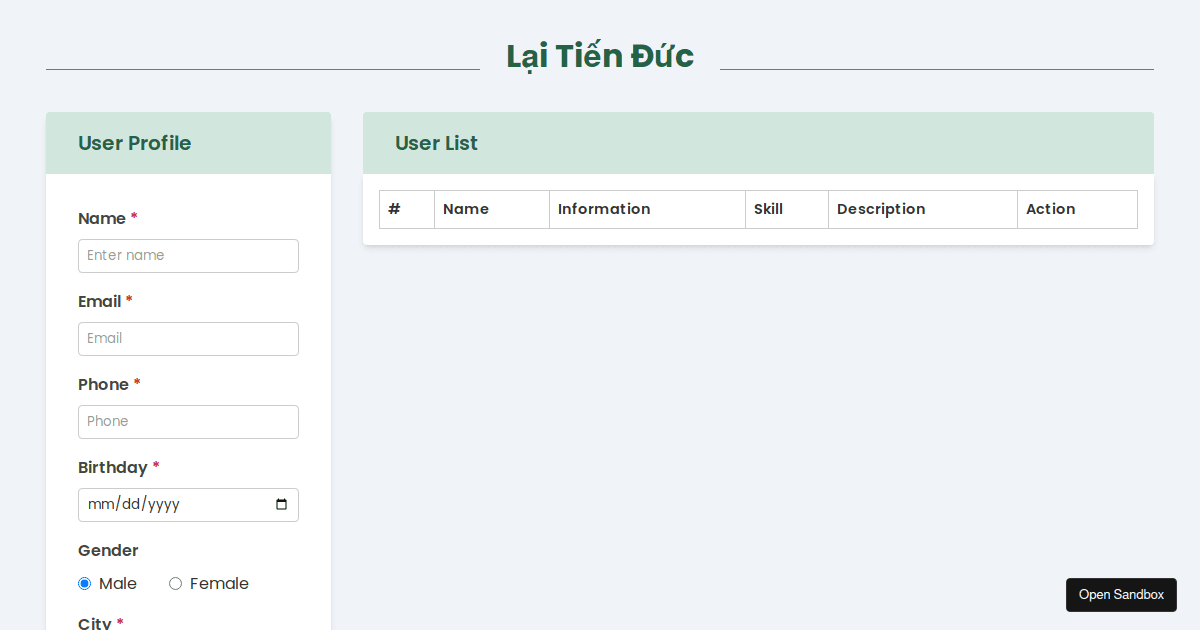Click the Open Sandbox button
Viewport: 1200px width, 630px height.
tap(1121, 594)
